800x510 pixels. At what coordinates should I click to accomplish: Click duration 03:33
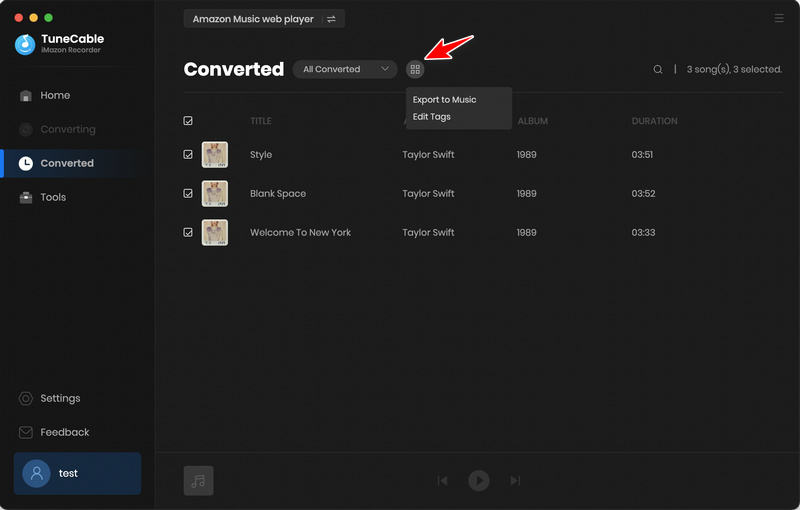pyautogui.click(x=643, y=232)
